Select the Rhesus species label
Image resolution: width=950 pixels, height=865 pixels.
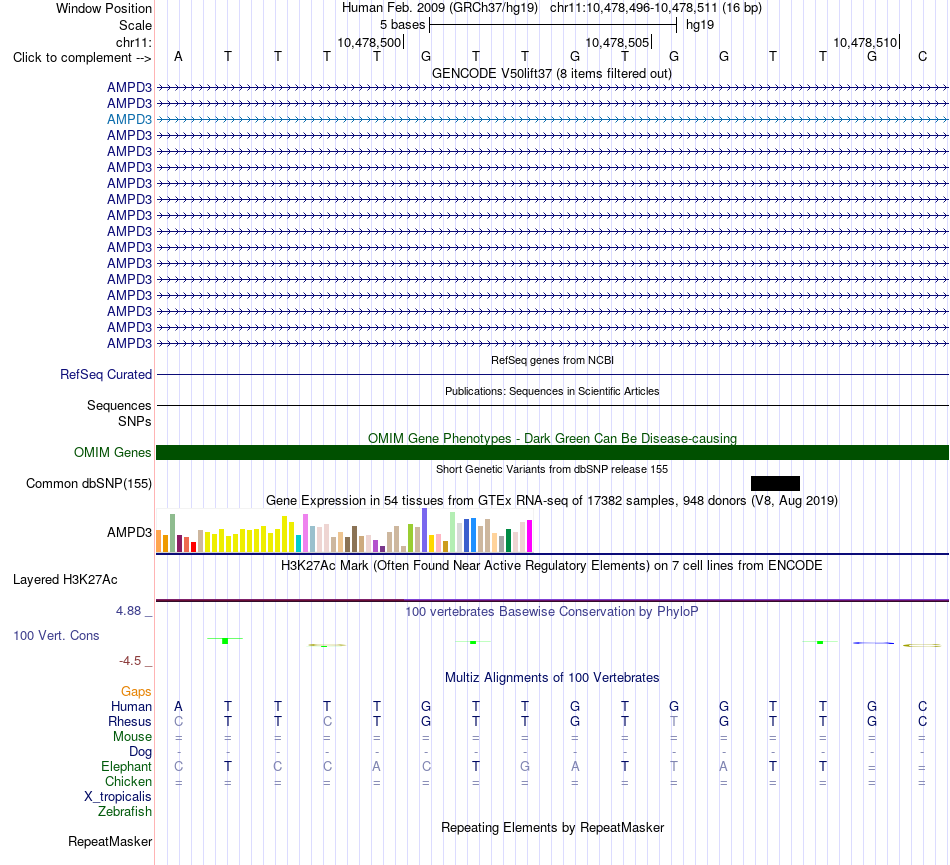[x=130, y=721]
